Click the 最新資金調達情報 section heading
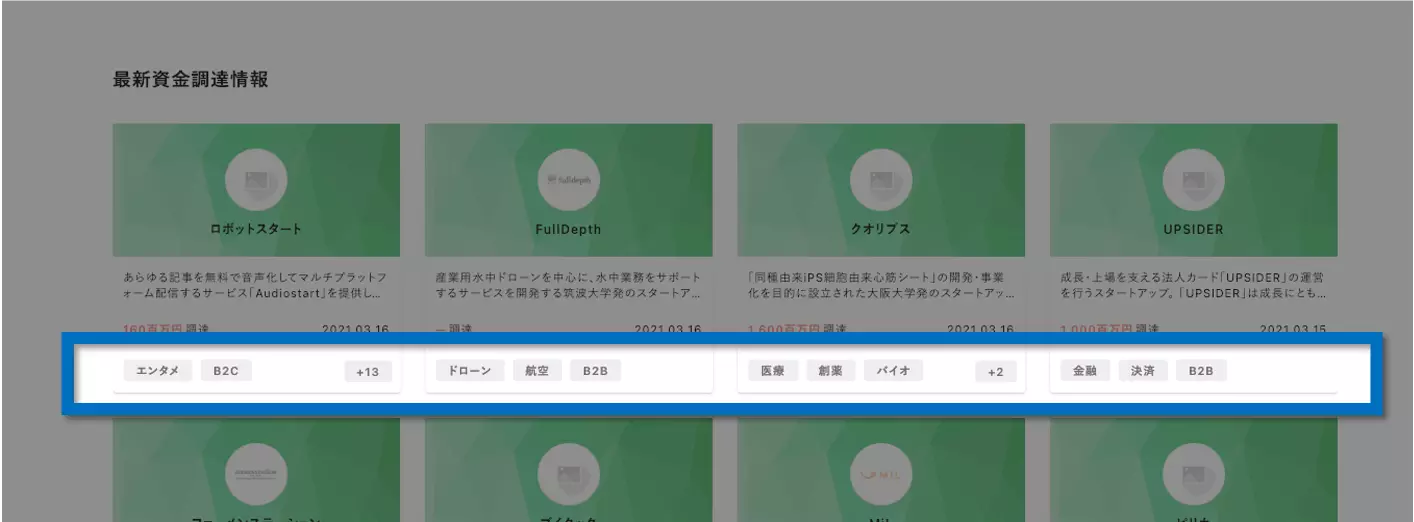1414x522 pixels. tap(190, 81)
